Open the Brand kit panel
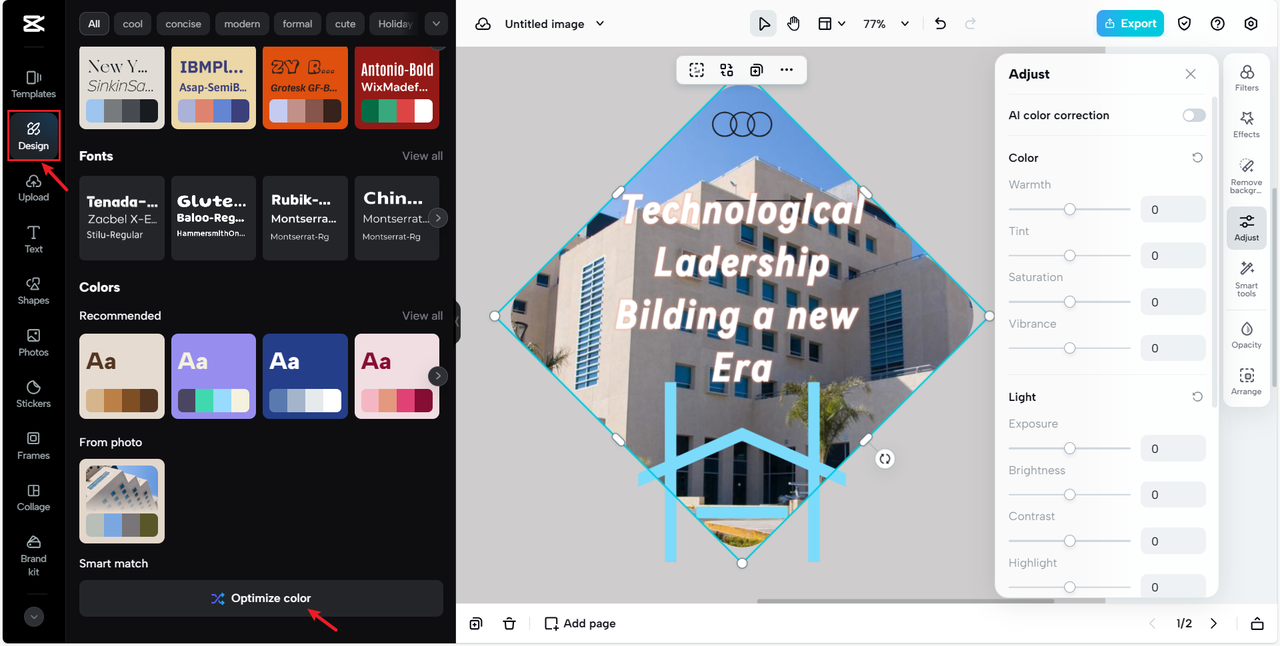 (33, 555)
